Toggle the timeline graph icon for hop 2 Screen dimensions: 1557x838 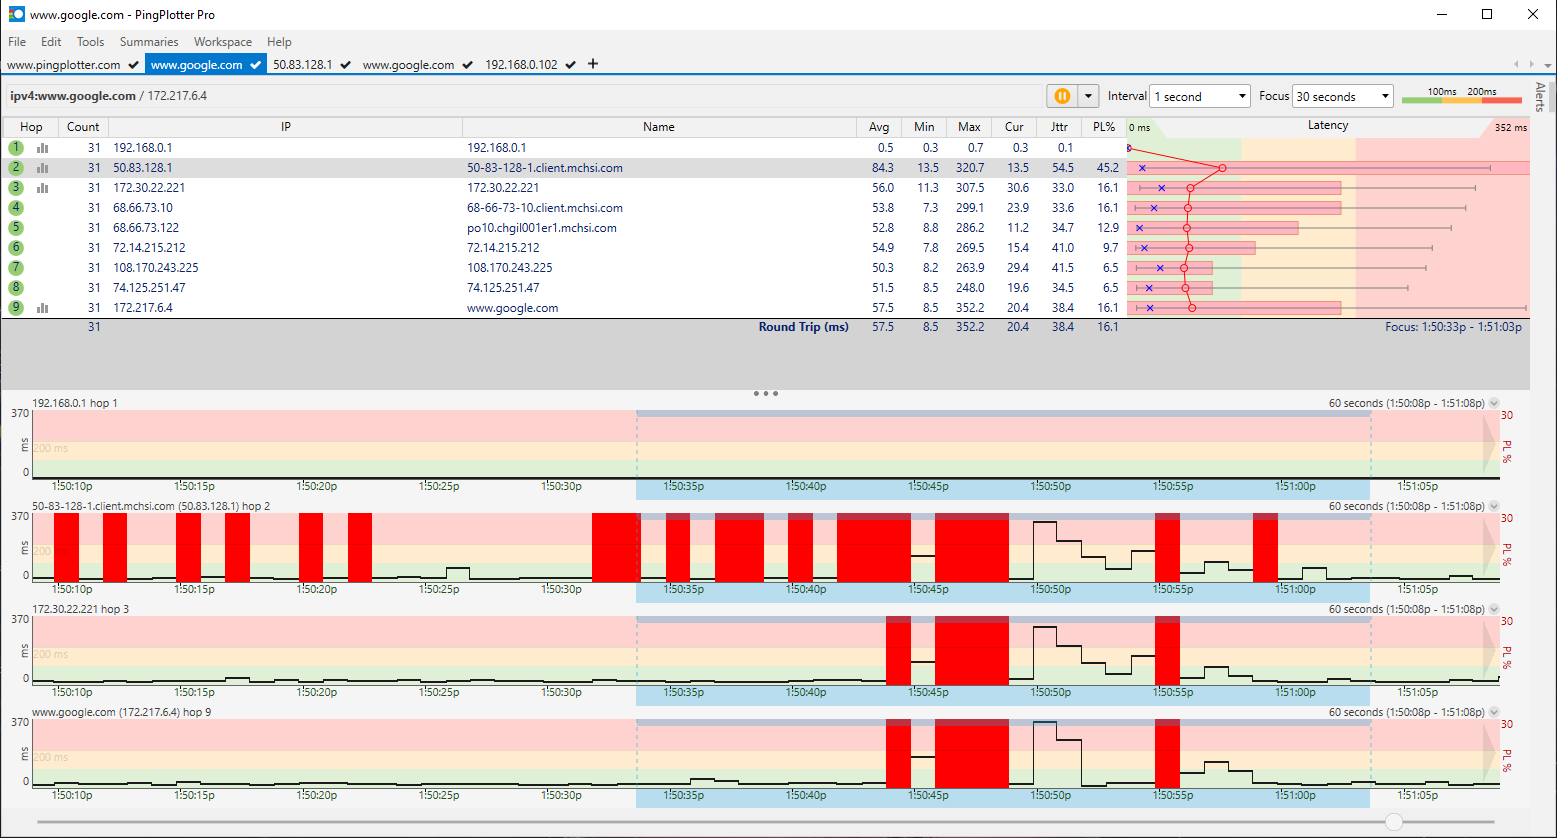[43, 168]
